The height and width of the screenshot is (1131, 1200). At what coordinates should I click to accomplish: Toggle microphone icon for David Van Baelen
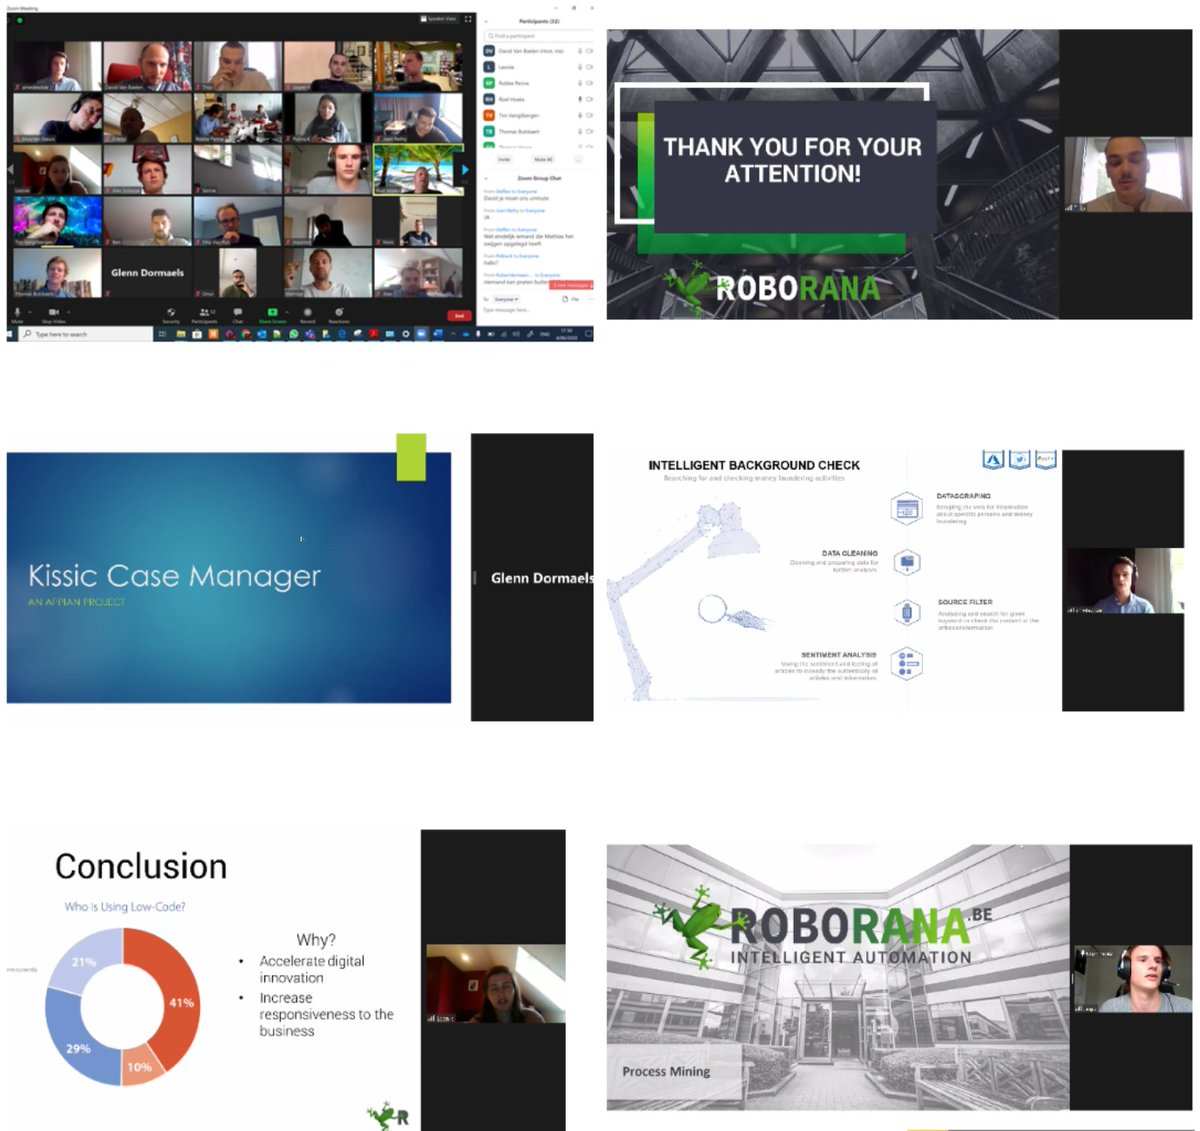(580, 51)
